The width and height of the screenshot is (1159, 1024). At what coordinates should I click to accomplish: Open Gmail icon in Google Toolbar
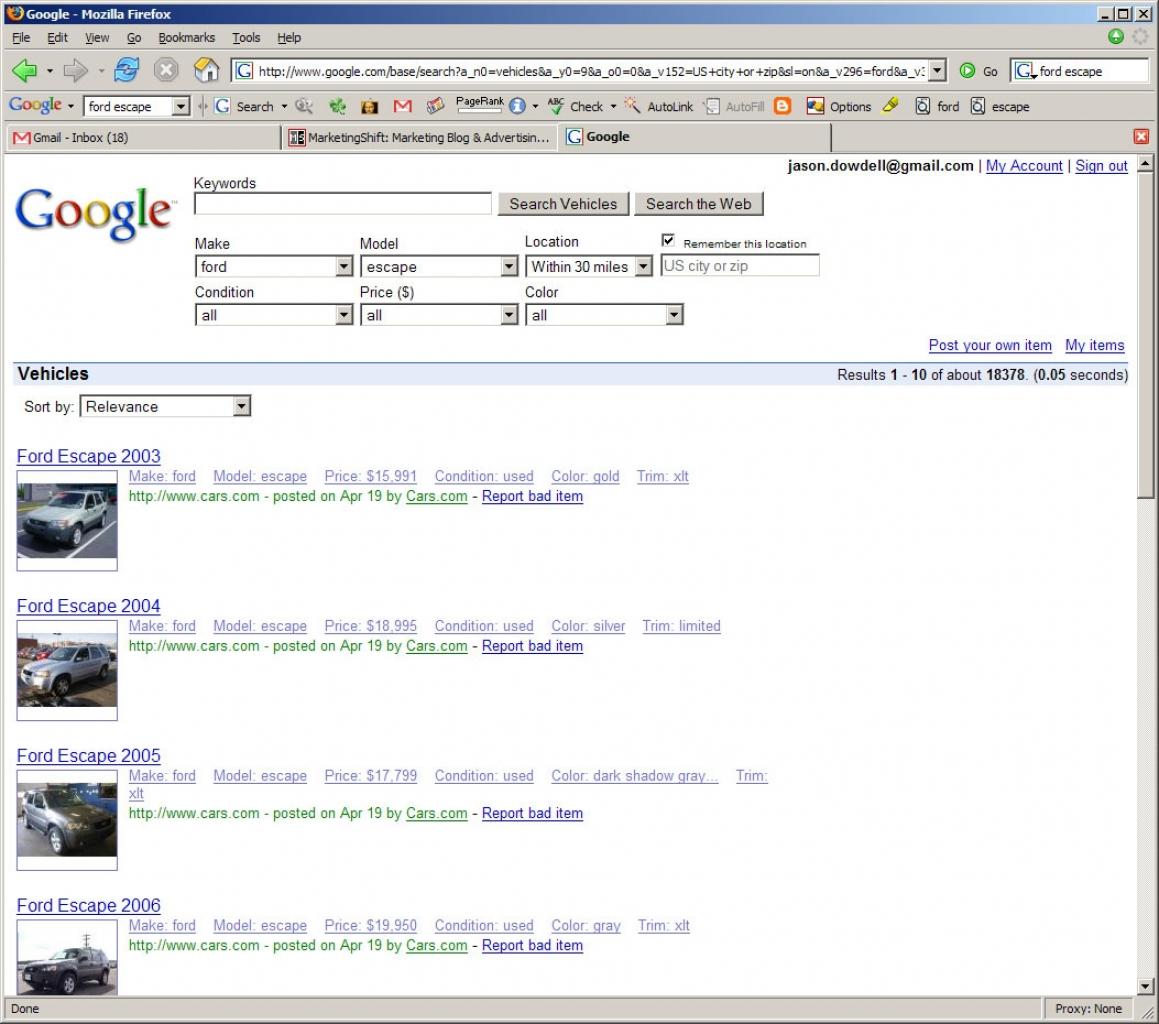click(402, 106)
